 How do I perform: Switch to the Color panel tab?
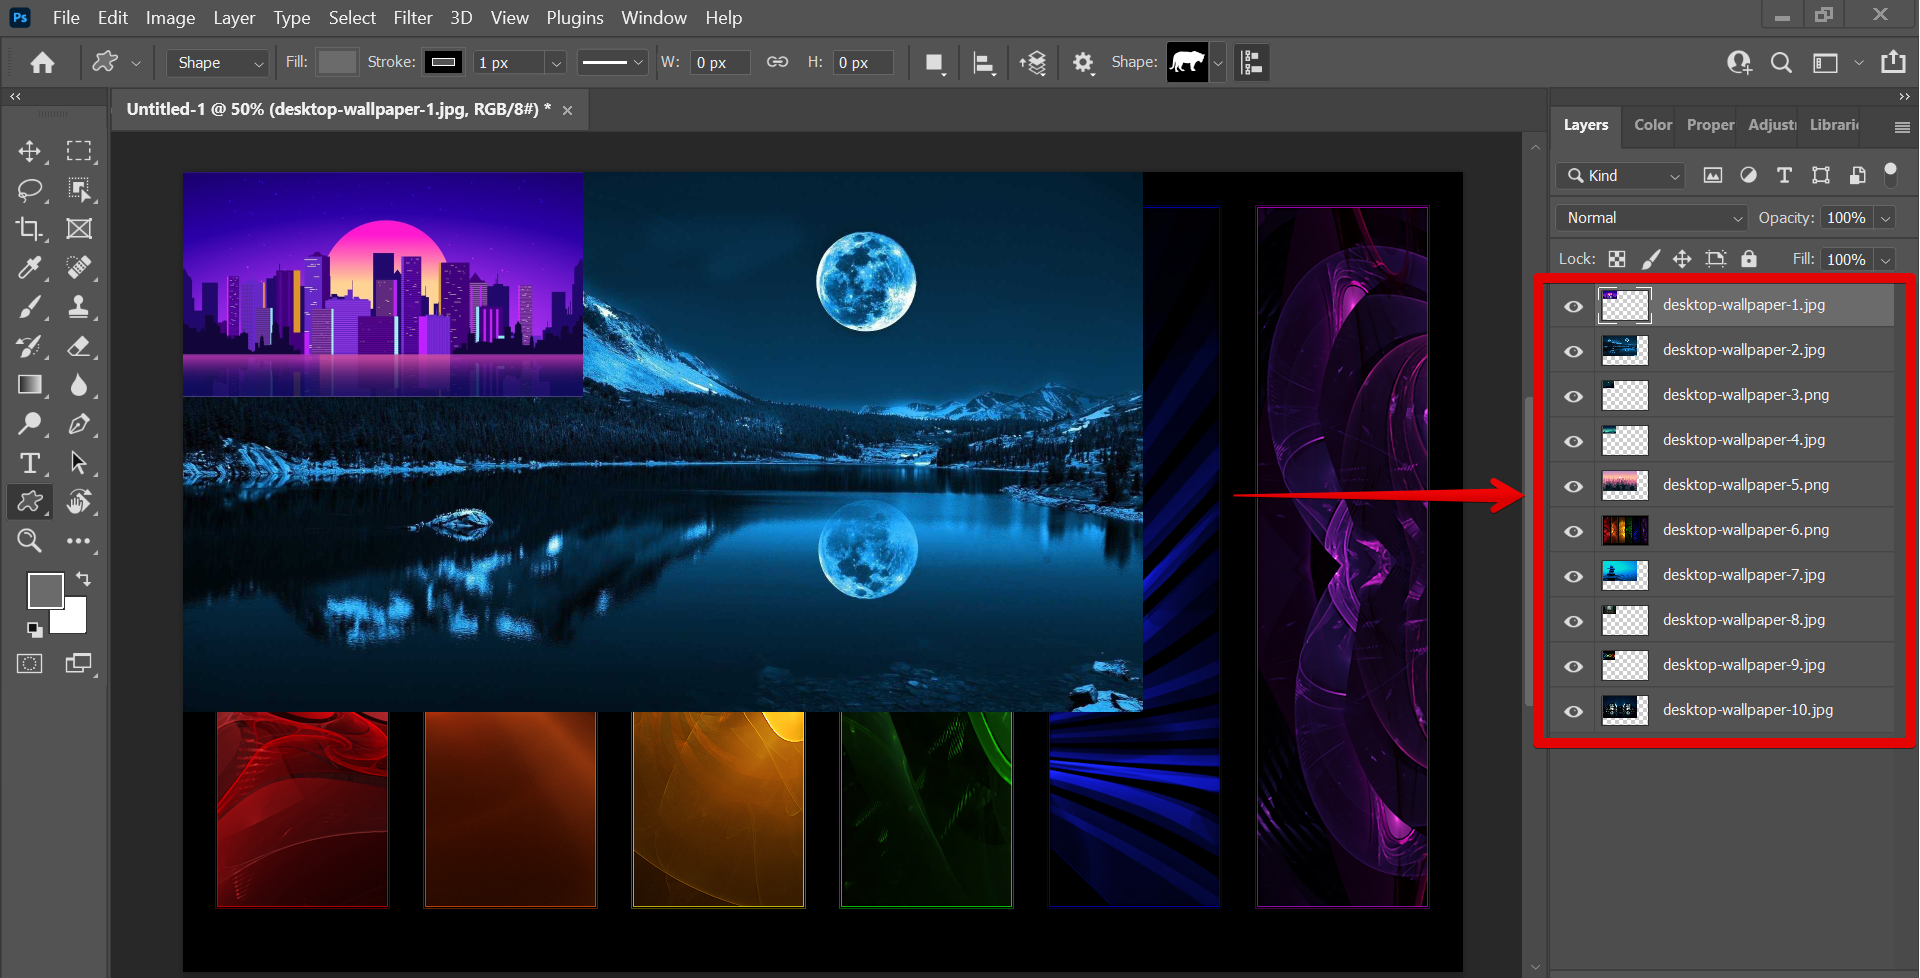[x=1652, y=125]
